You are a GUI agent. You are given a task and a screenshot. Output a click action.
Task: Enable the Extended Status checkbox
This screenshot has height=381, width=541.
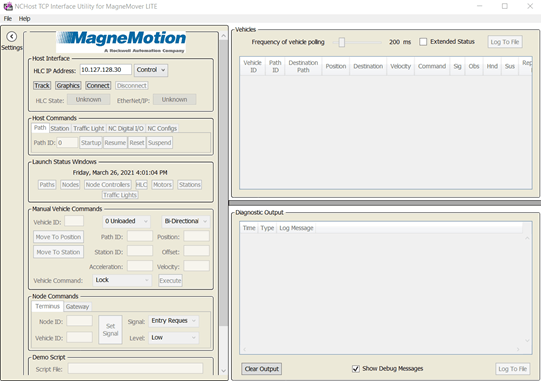(x=423, y=42)
